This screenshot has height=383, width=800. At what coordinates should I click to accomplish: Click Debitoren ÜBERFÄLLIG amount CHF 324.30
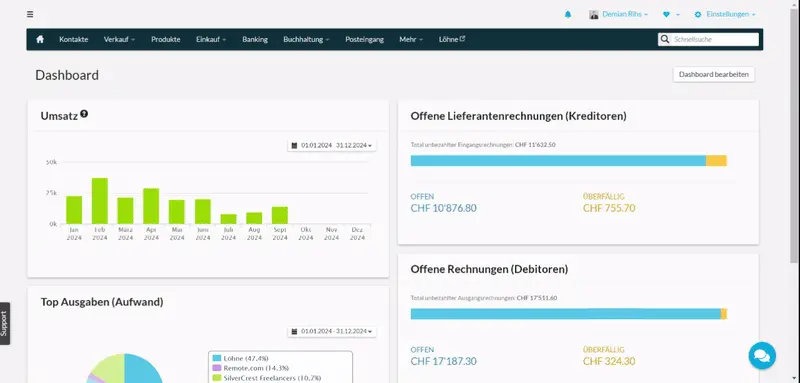(609, 362)
